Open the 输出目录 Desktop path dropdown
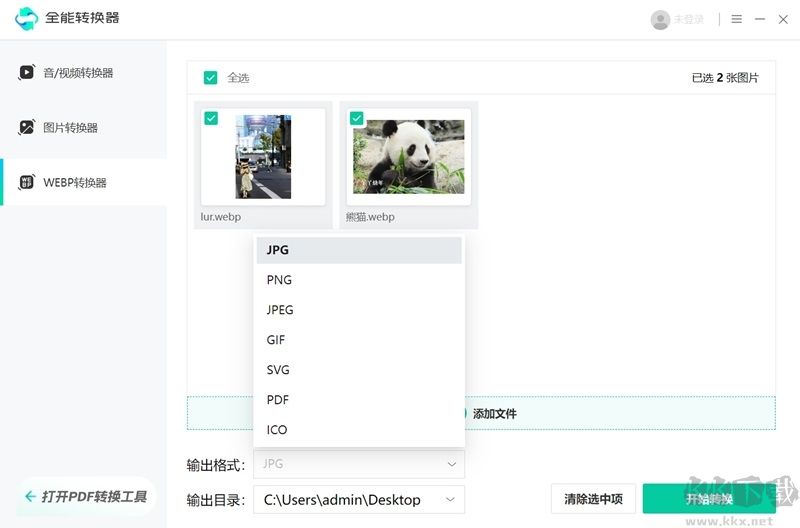Image resolution: width=800 pixels, height=528 pixels. [359, 499]
